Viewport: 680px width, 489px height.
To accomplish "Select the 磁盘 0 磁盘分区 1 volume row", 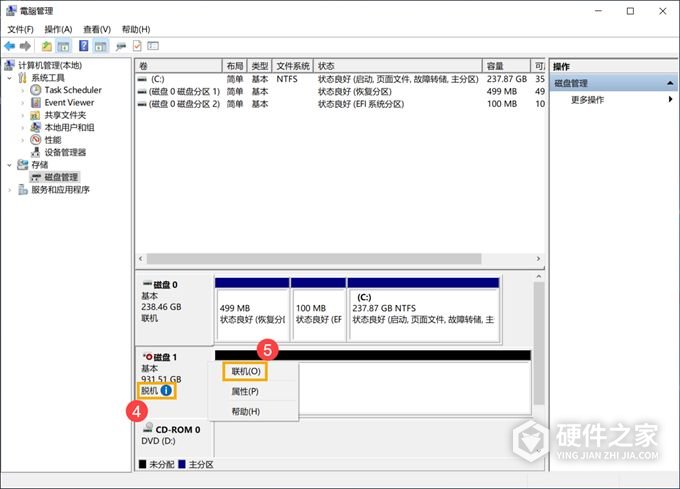I will [340, 91].
